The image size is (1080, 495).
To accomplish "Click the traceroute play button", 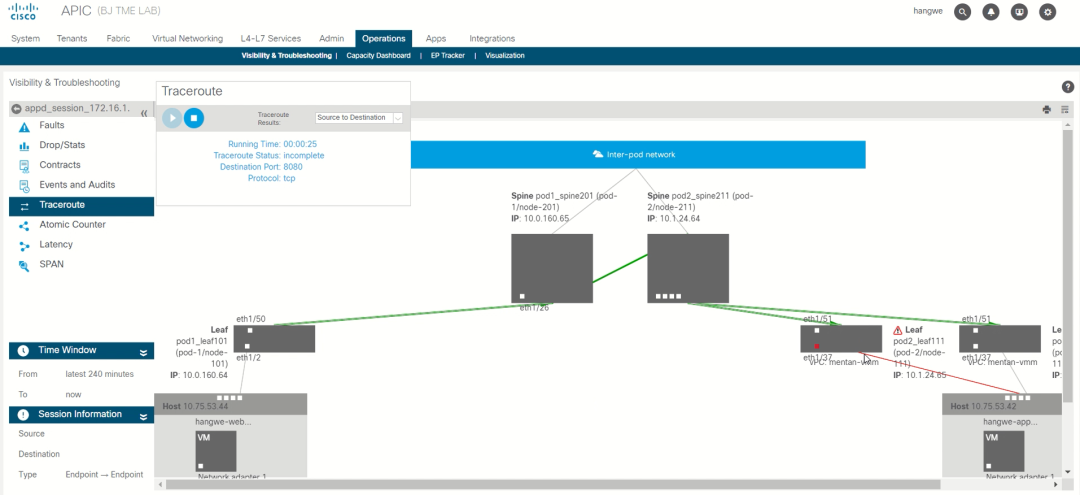I will pos(172,118).
